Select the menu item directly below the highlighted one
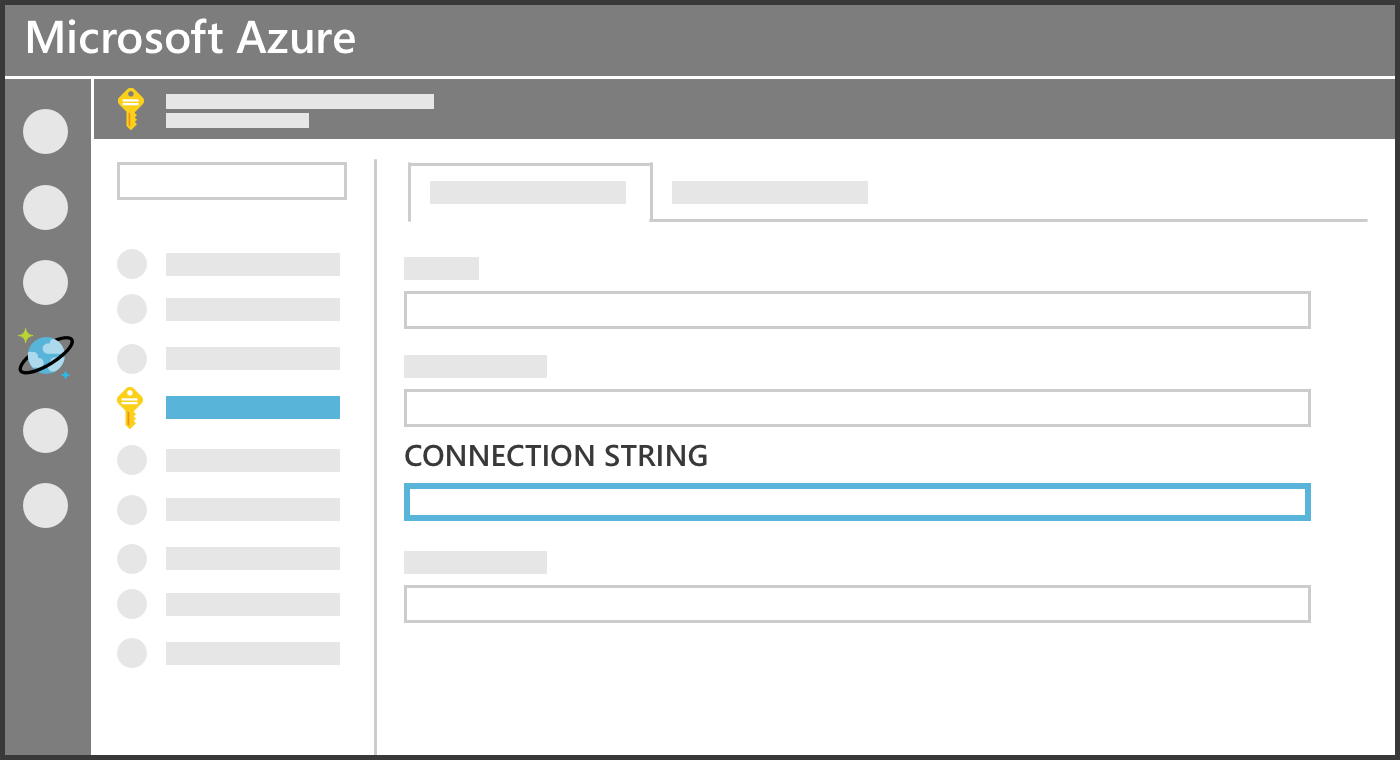1400x760 pixels. pyautogui.click(x=253, y=460)
